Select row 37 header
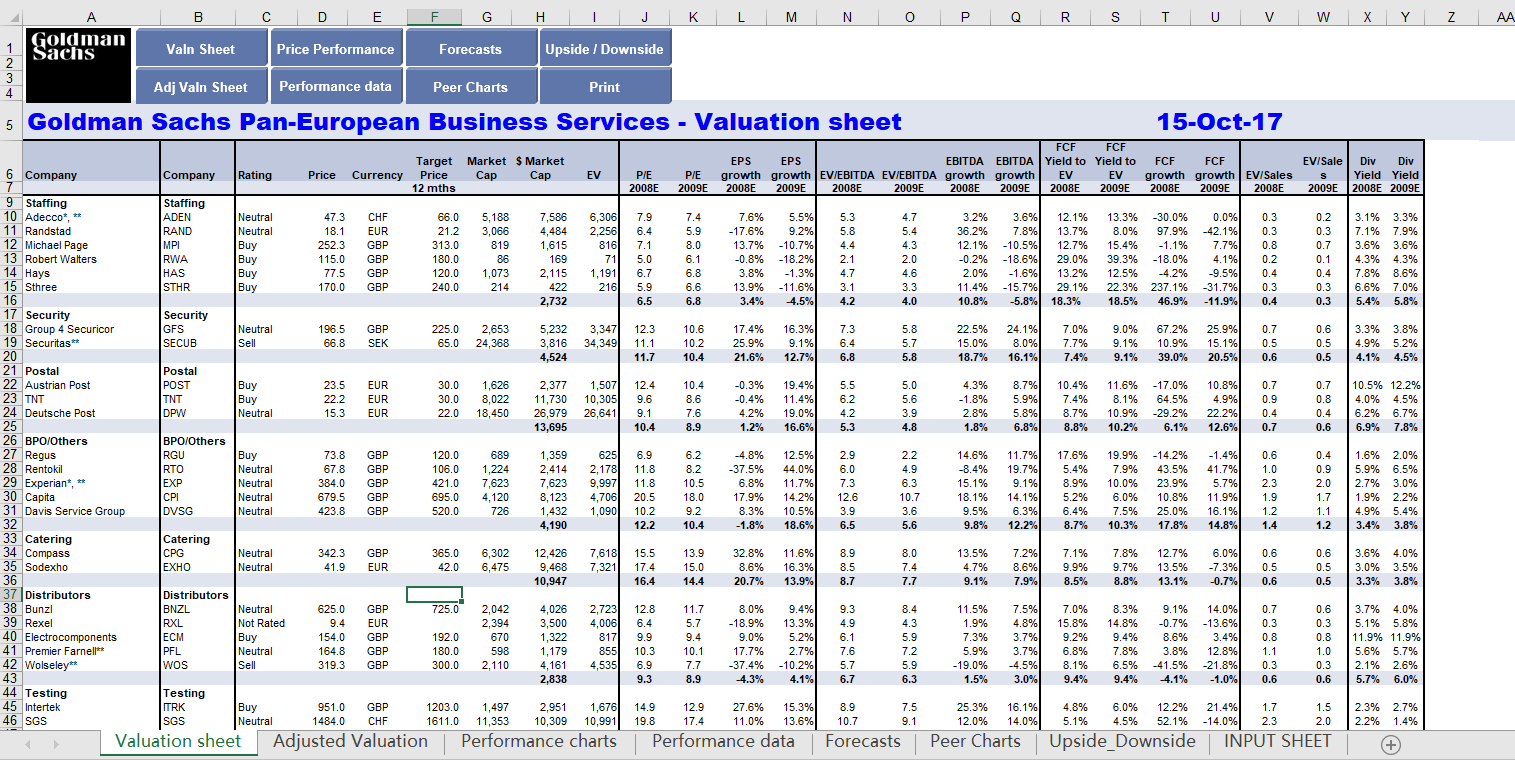This screenshot has height=760, width=1515. coord(10,595)
